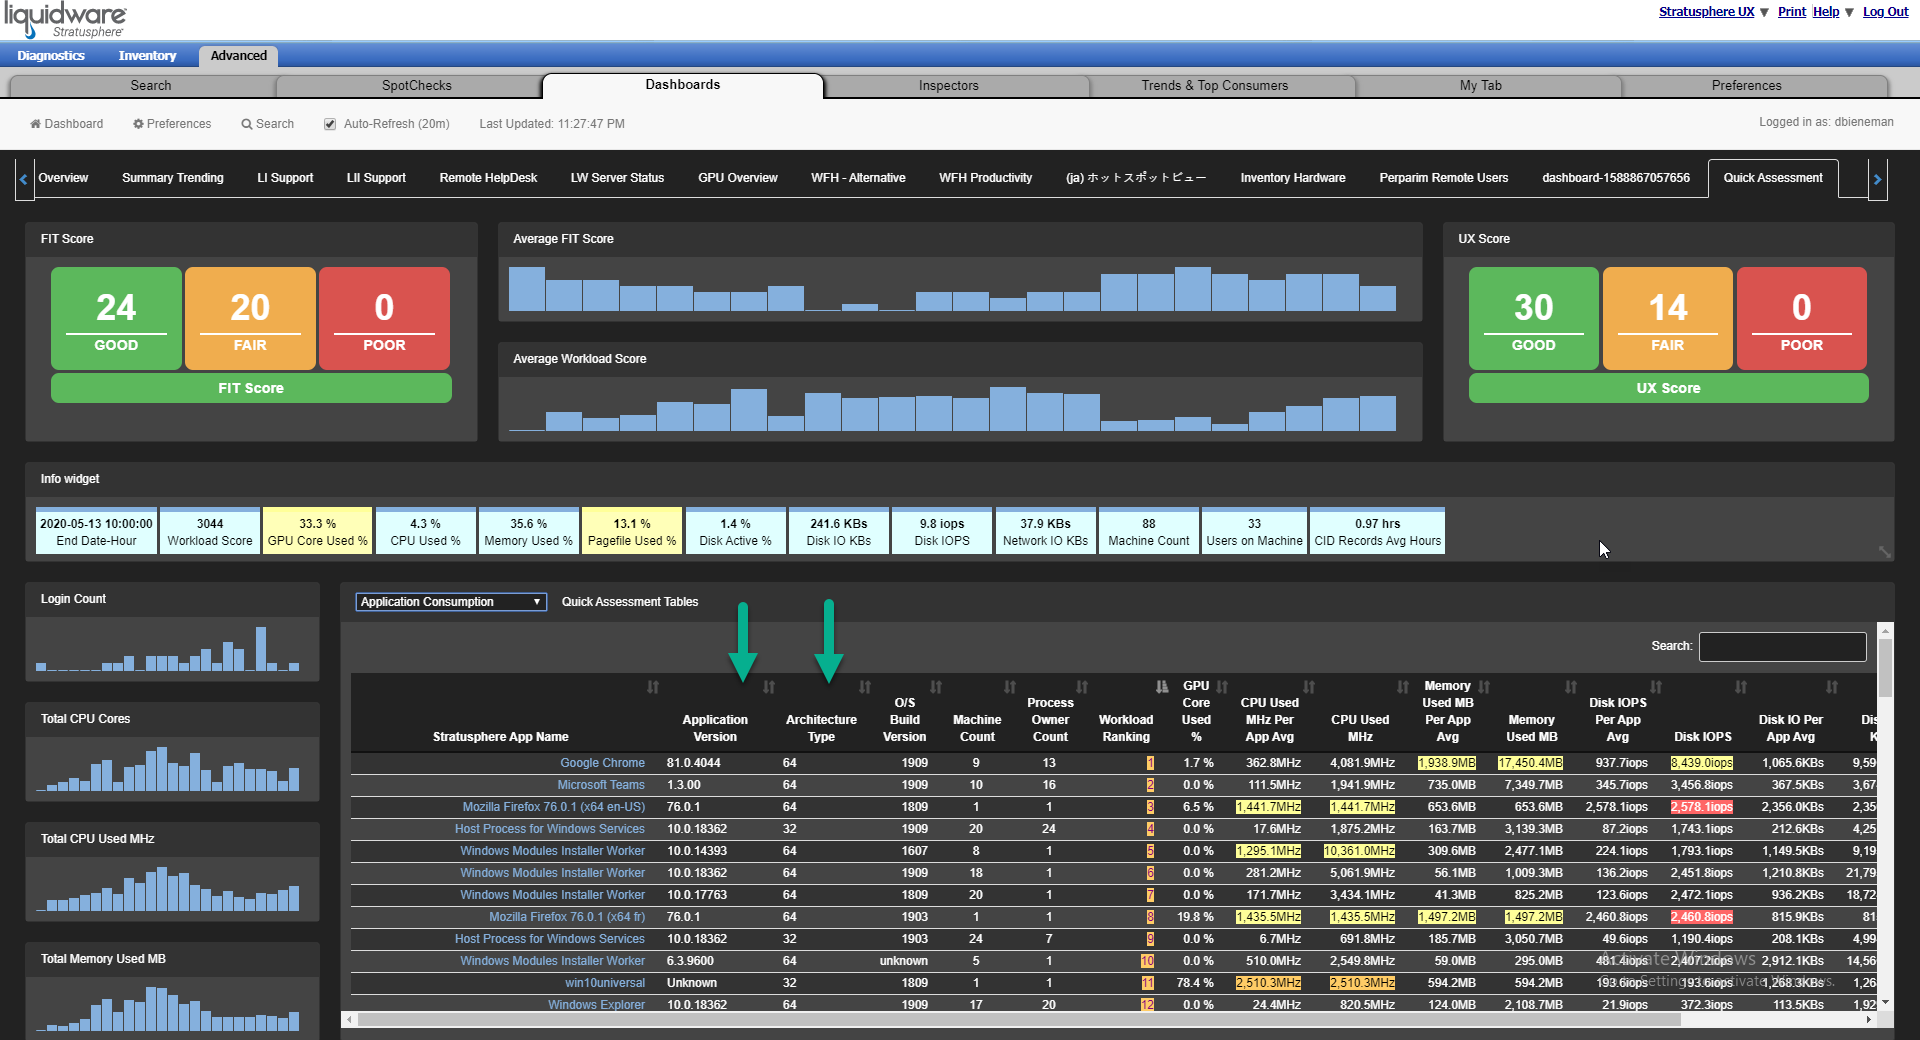Expand the Stratusphere UX menu
The image size is (1920, 1040).
pos(1764,12)
